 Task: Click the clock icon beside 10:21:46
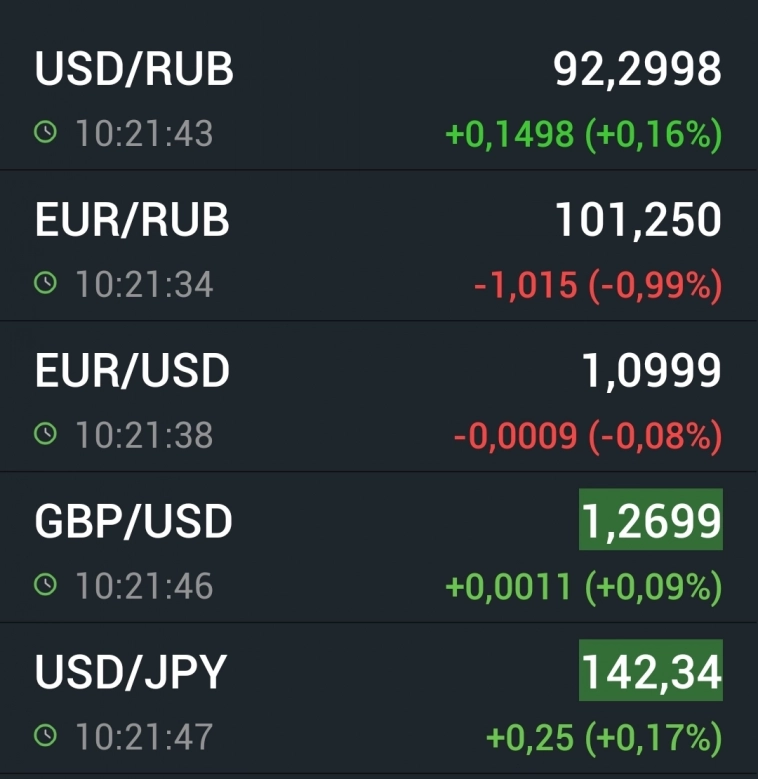[x=45, y=585]
